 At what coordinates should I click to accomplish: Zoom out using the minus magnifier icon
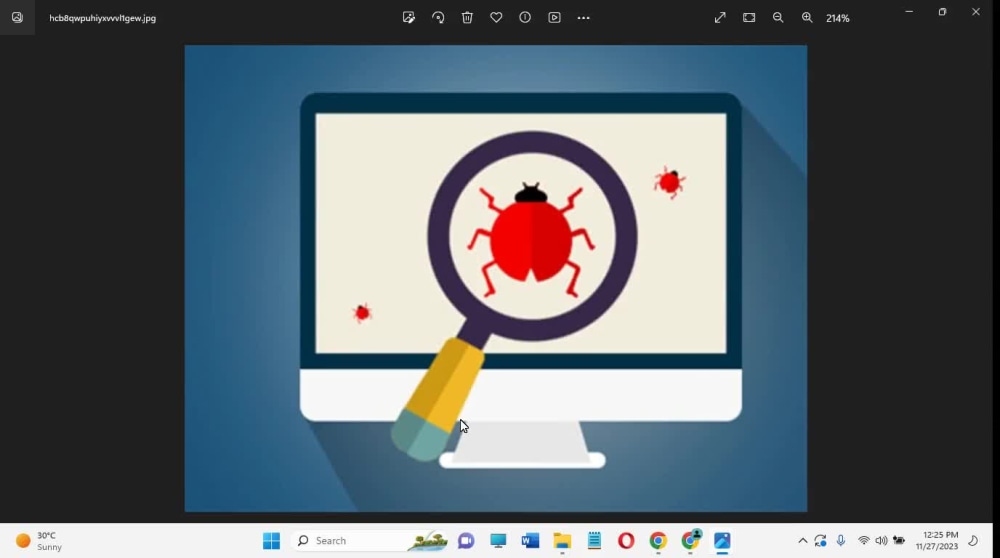pyautogui.click(x=778, y=18)
